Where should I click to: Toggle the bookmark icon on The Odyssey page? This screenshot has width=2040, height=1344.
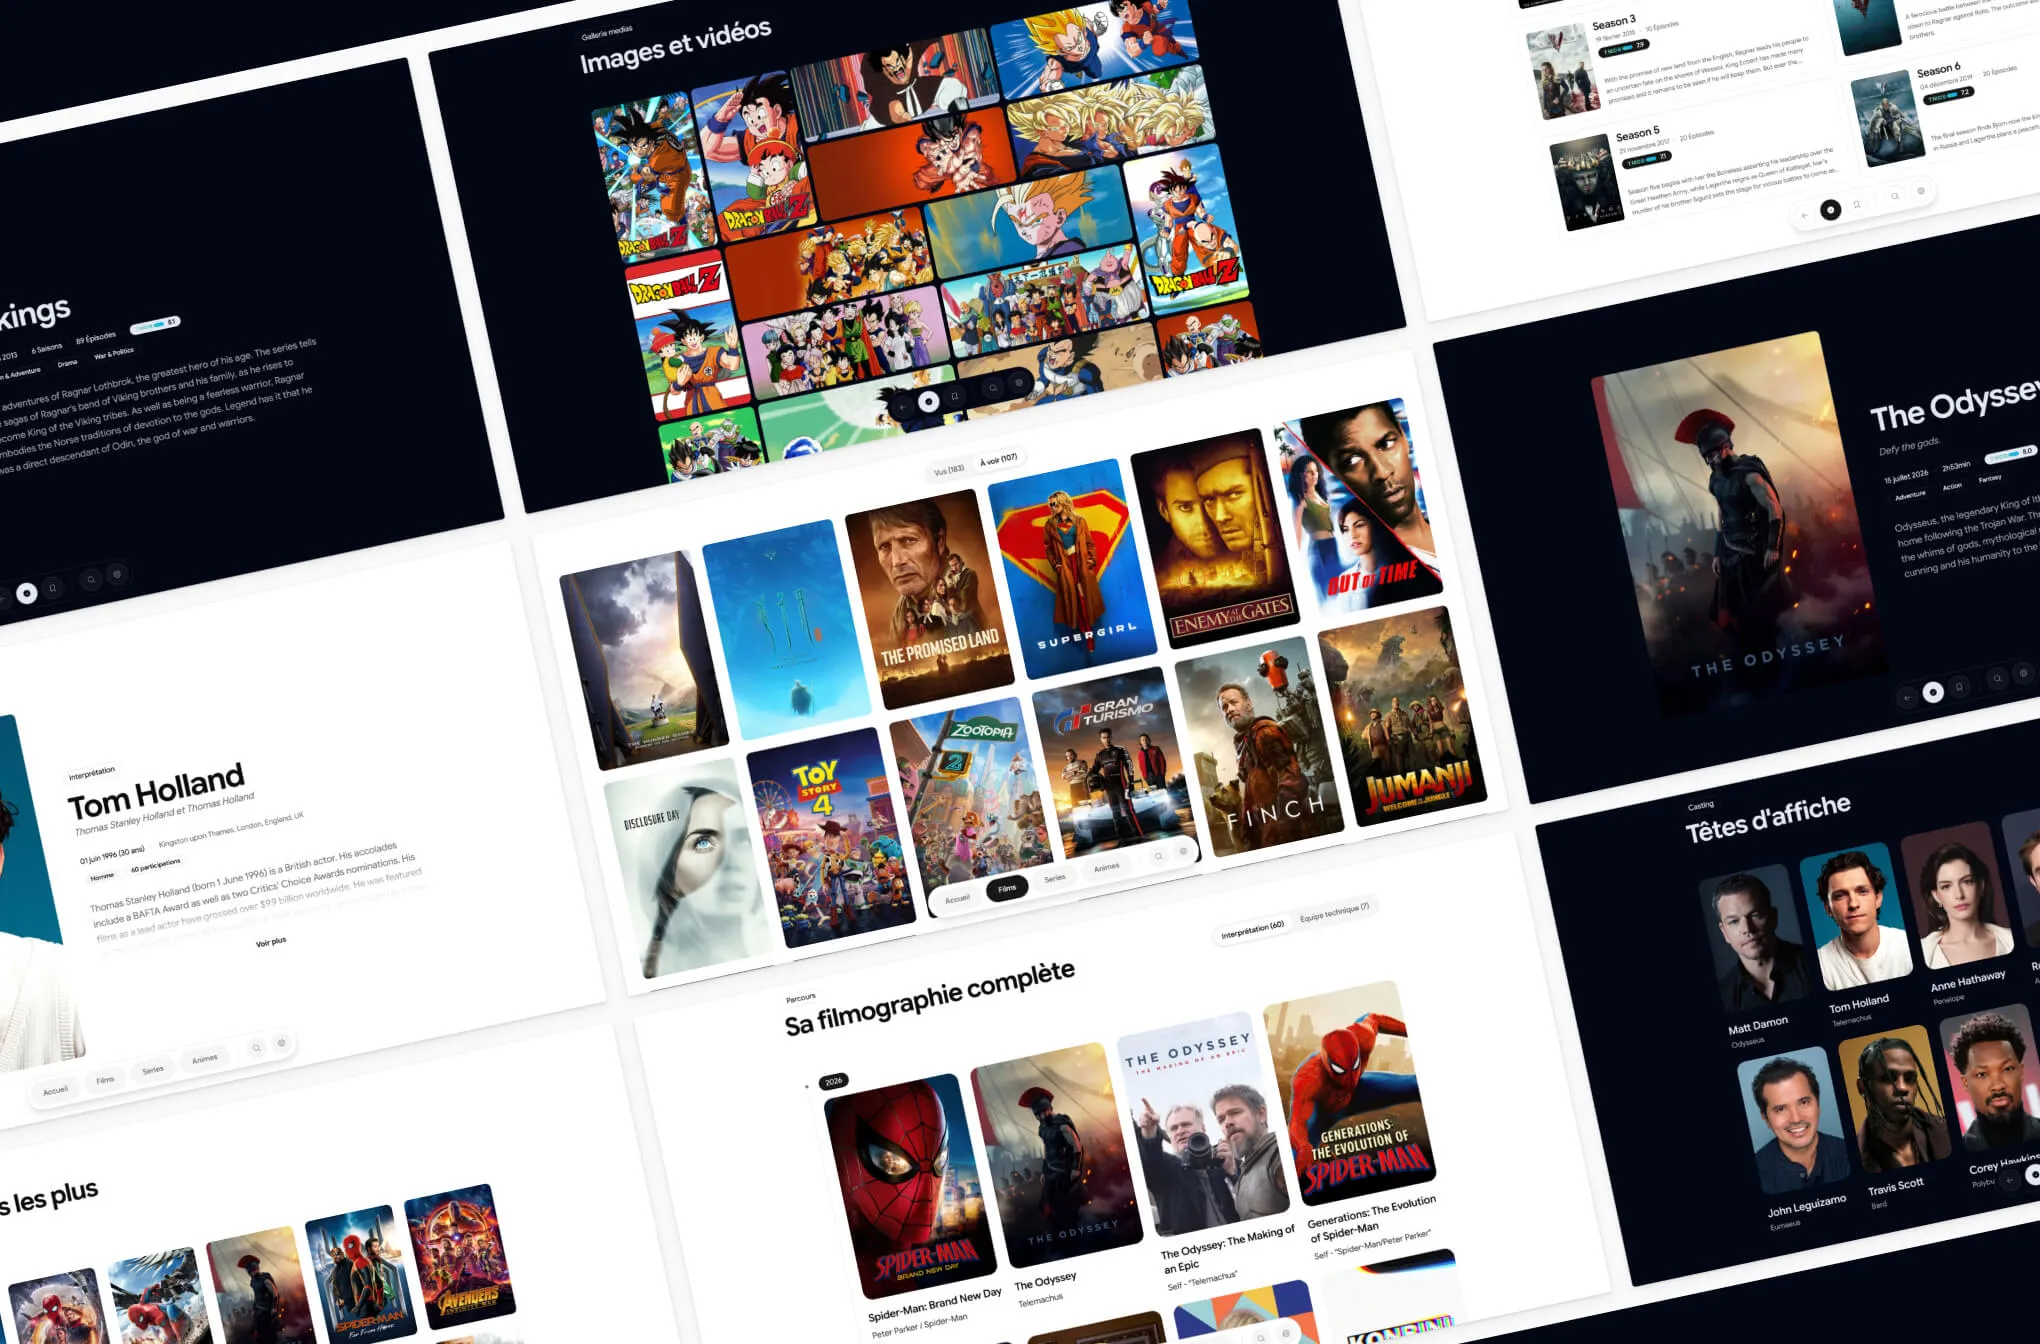point(1959,686)
